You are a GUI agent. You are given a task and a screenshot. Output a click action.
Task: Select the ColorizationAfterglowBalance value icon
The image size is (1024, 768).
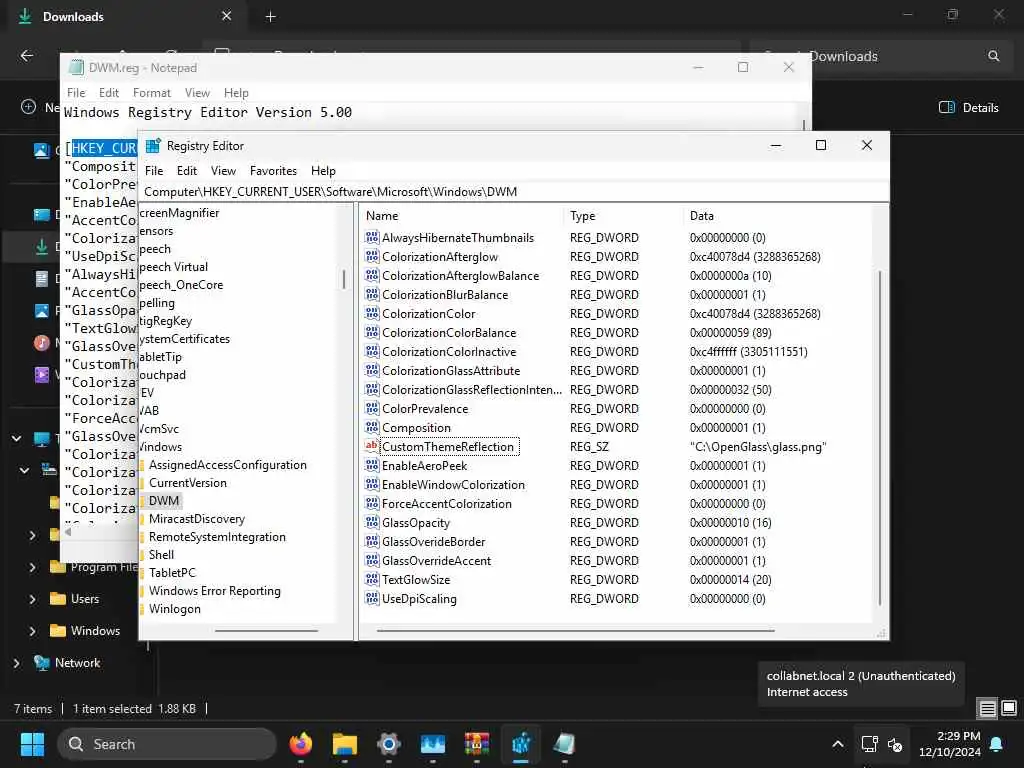click(372, 276)
